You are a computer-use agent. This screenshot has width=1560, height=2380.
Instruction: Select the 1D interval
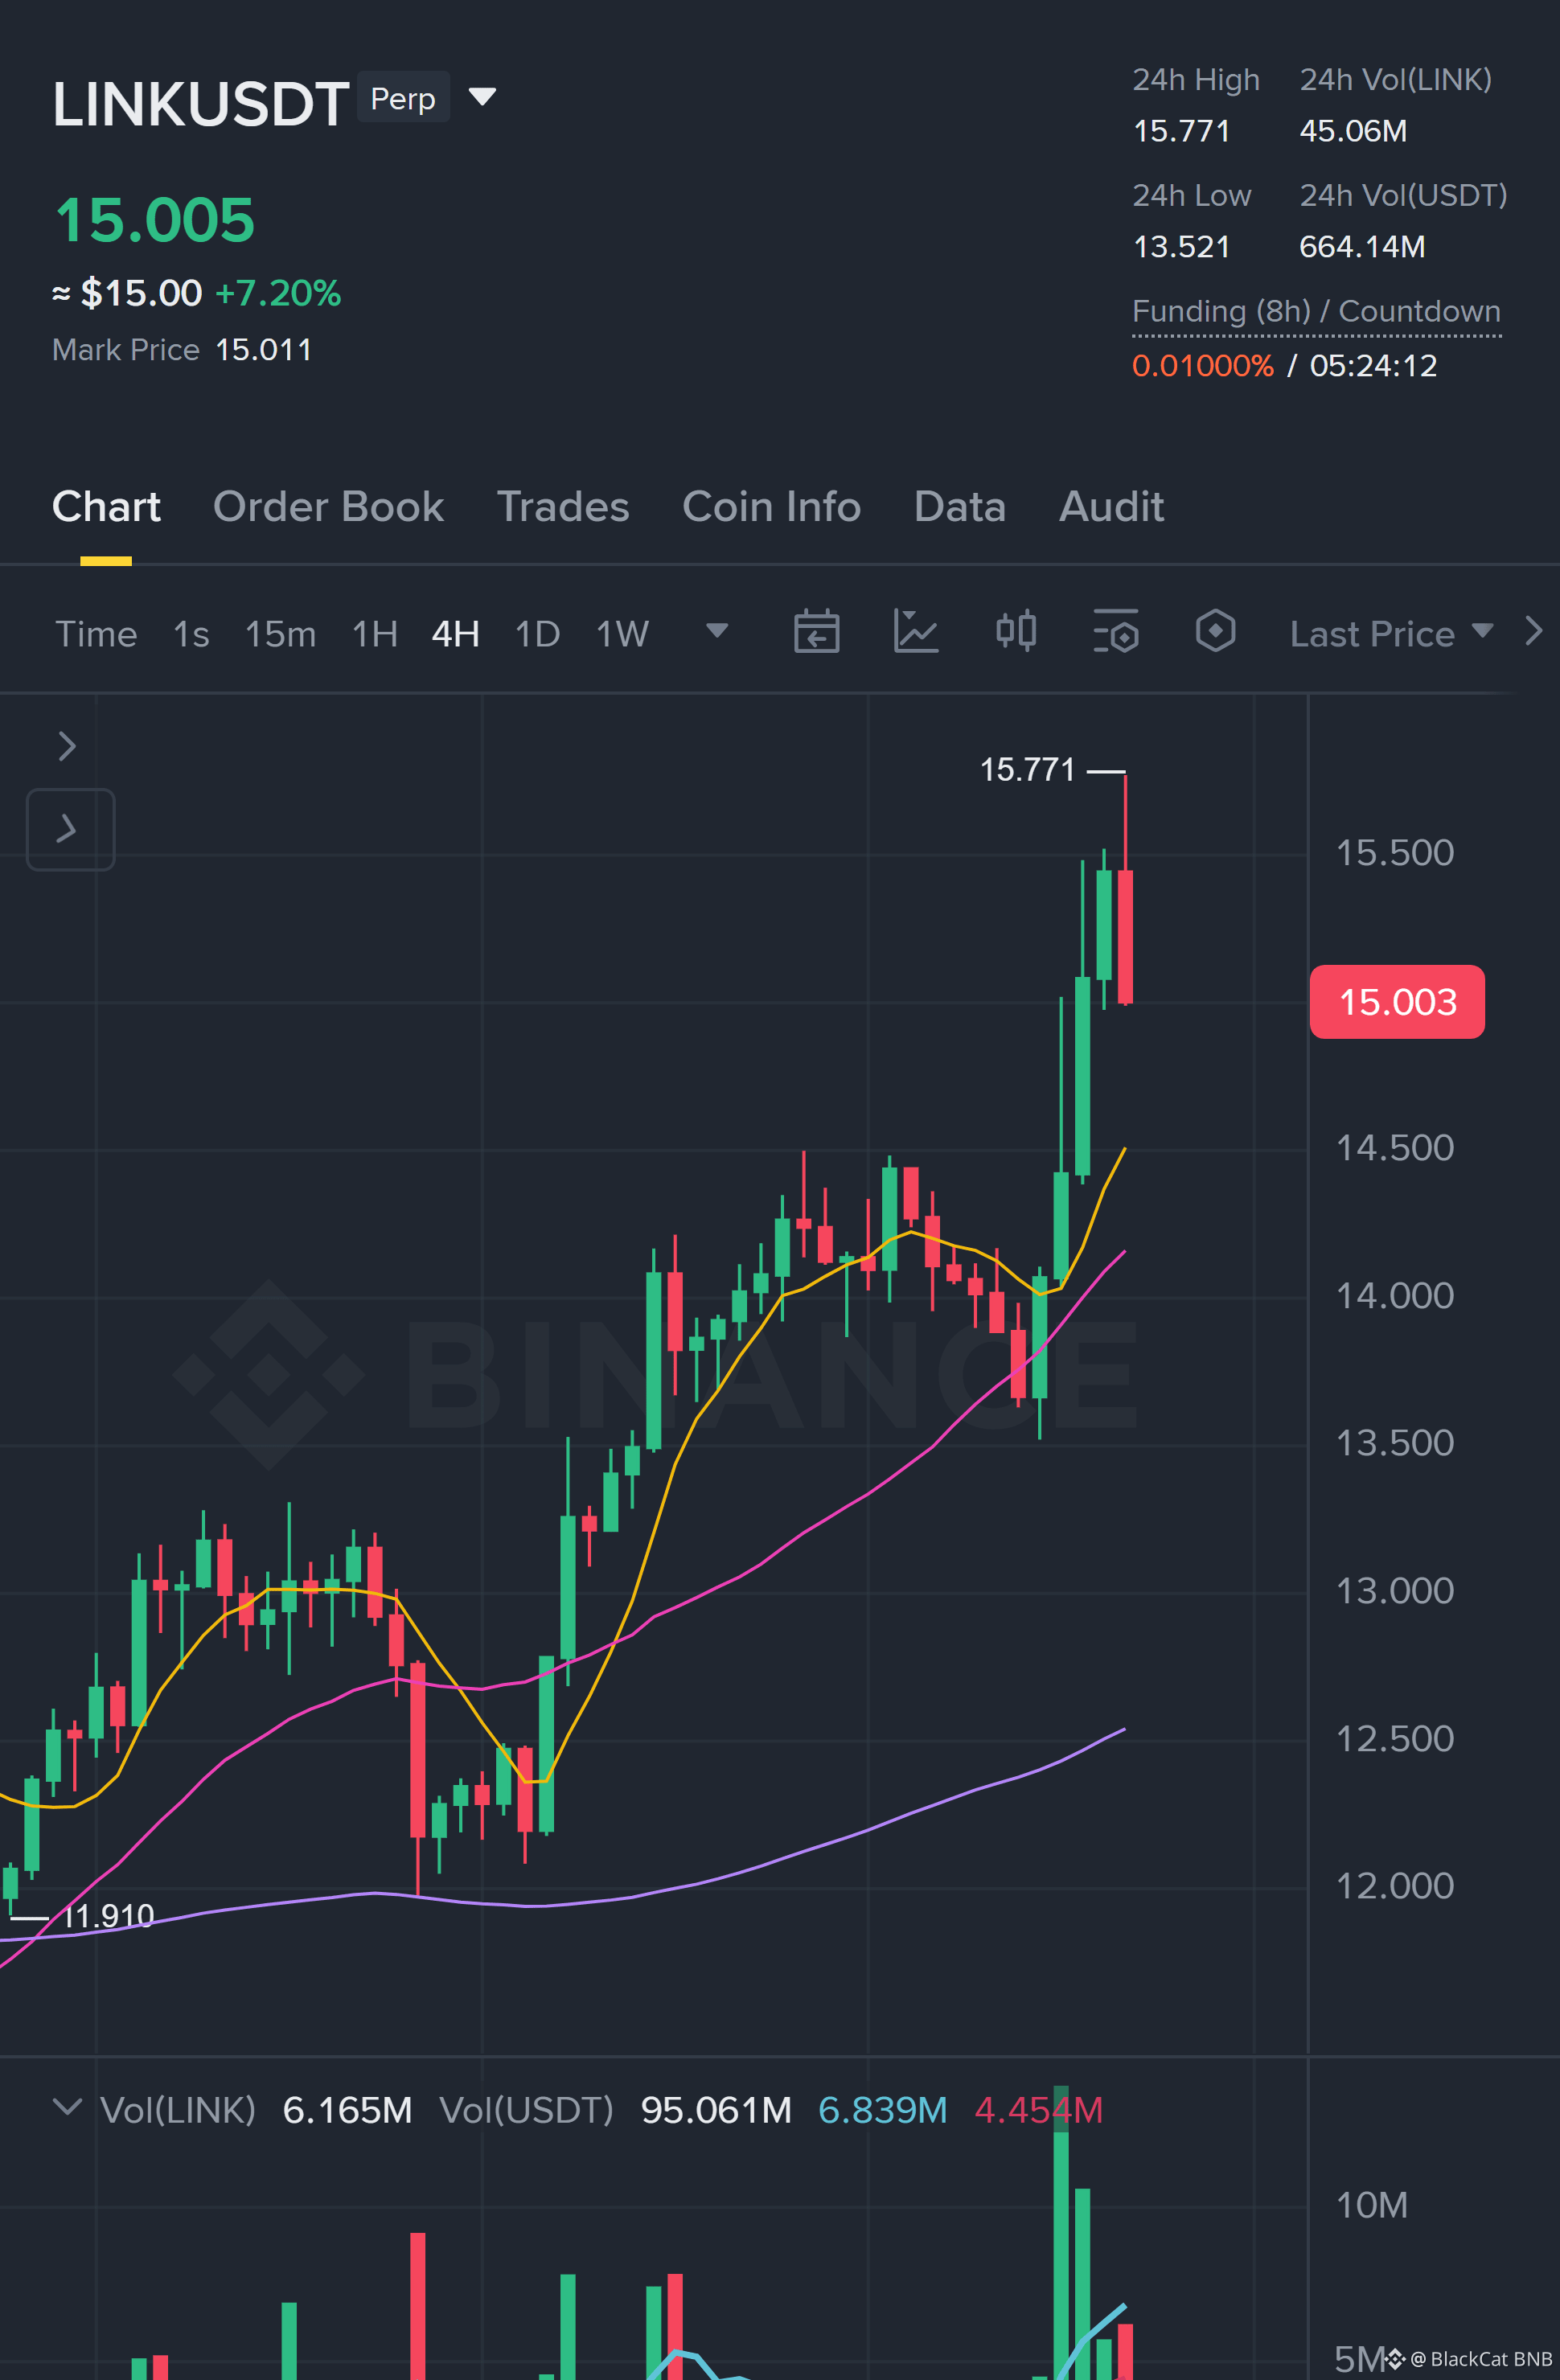click(537, 634)
